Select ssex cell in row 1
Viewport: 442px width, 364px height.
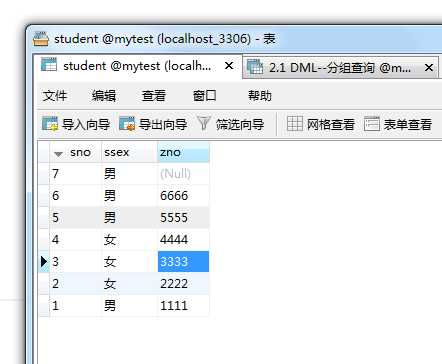pyautogui.click(x=129, y=306)
